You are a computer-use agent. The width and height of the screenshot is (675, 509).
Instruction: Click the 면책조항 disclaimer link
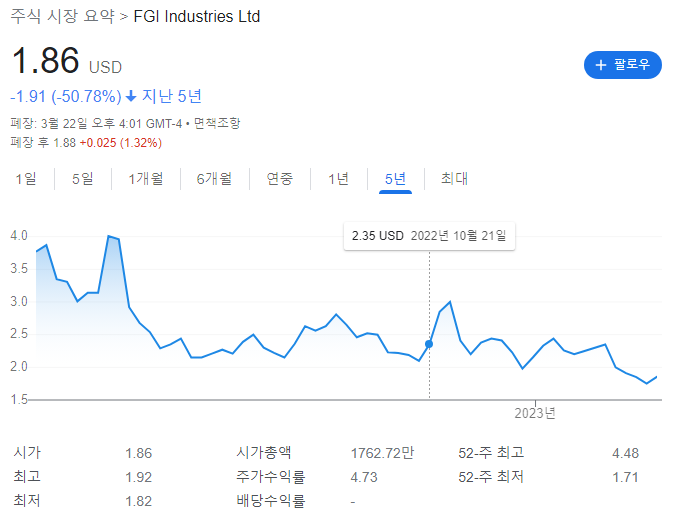pos(217,123)
